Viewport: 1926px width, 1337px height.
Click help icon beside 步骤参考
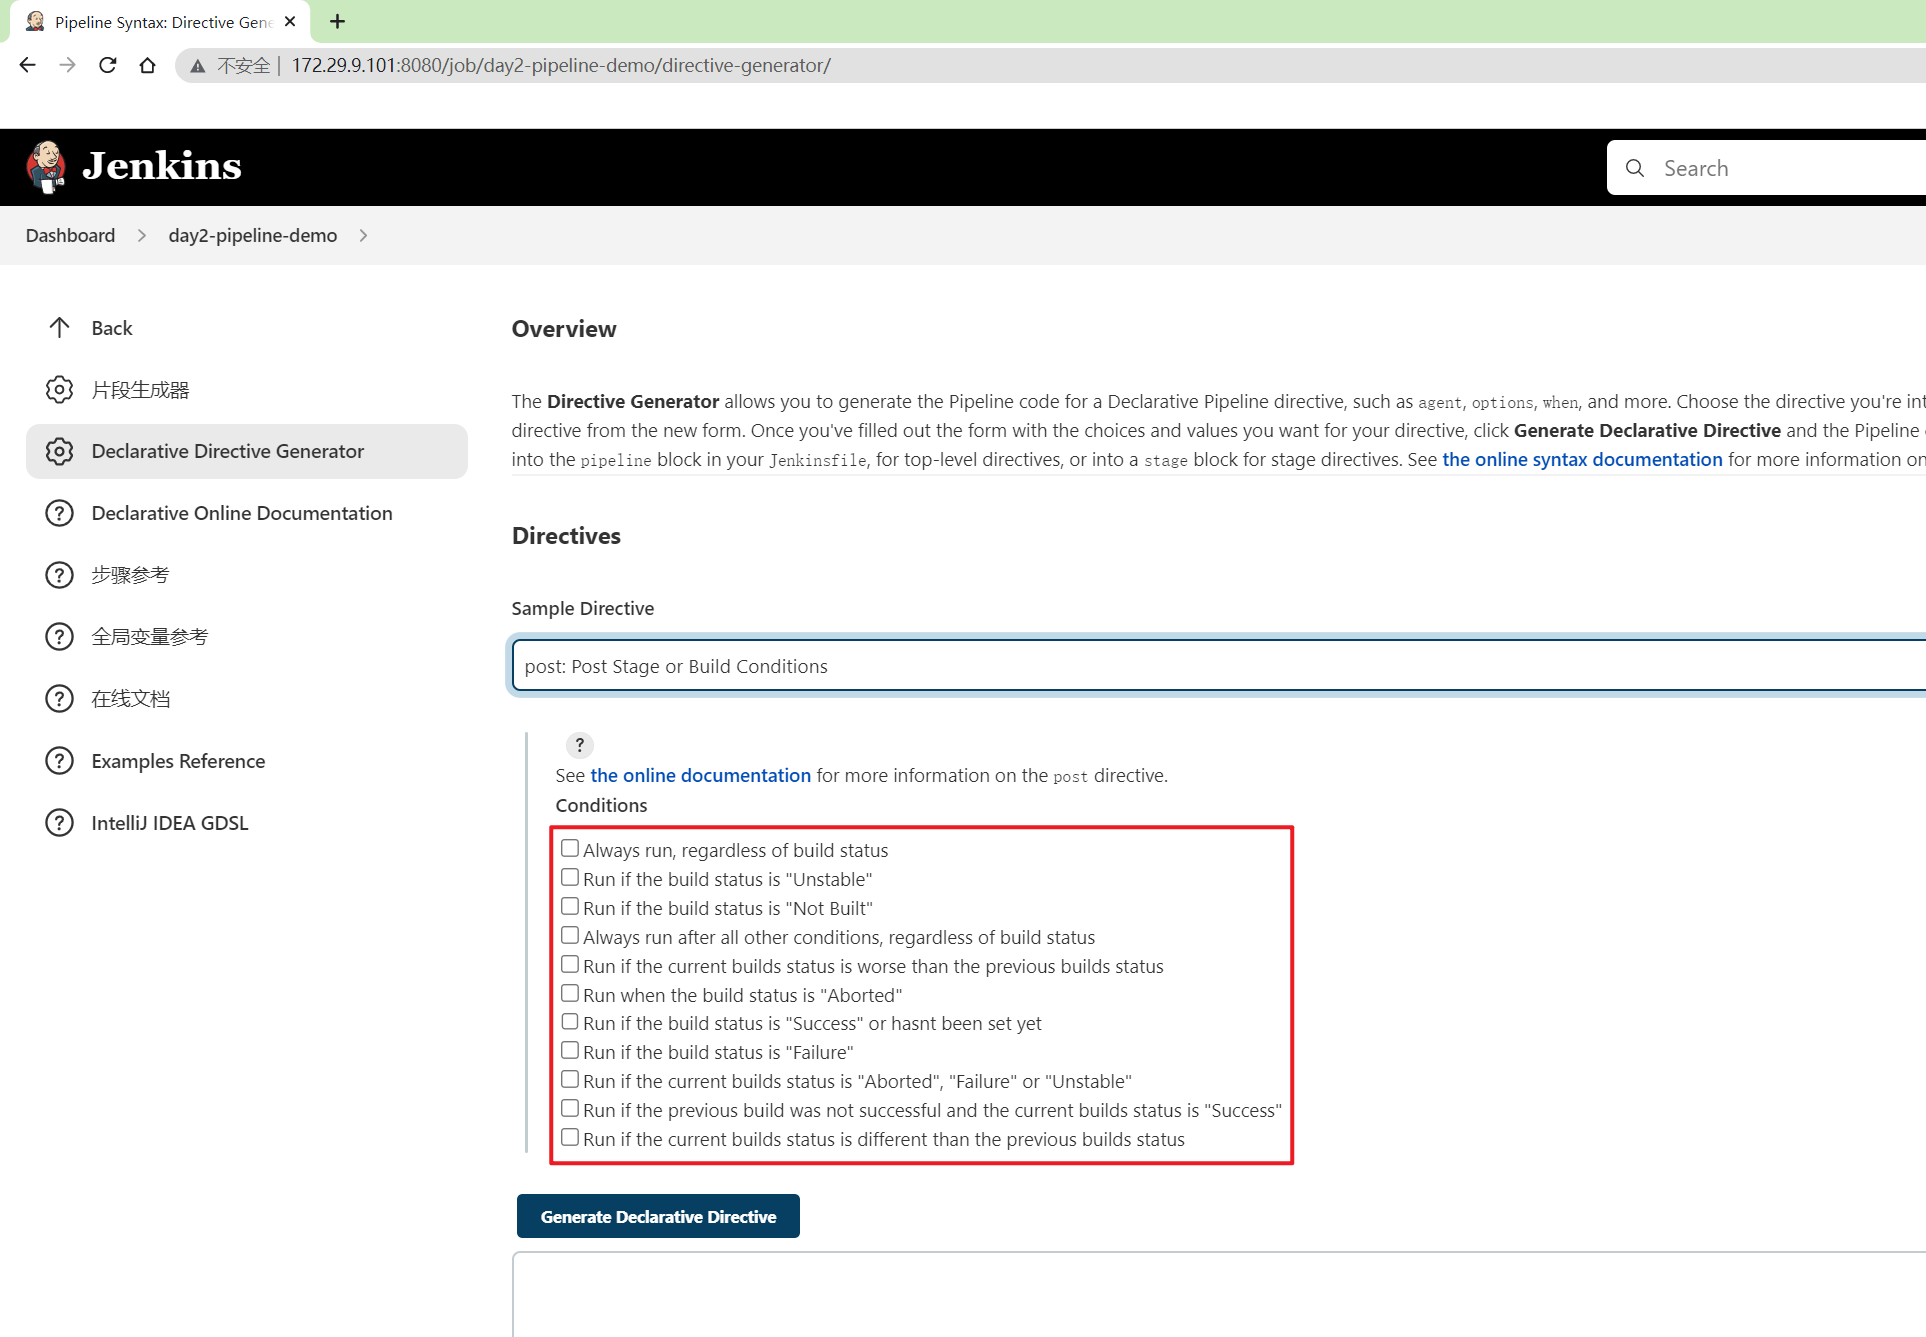(59, 575)
